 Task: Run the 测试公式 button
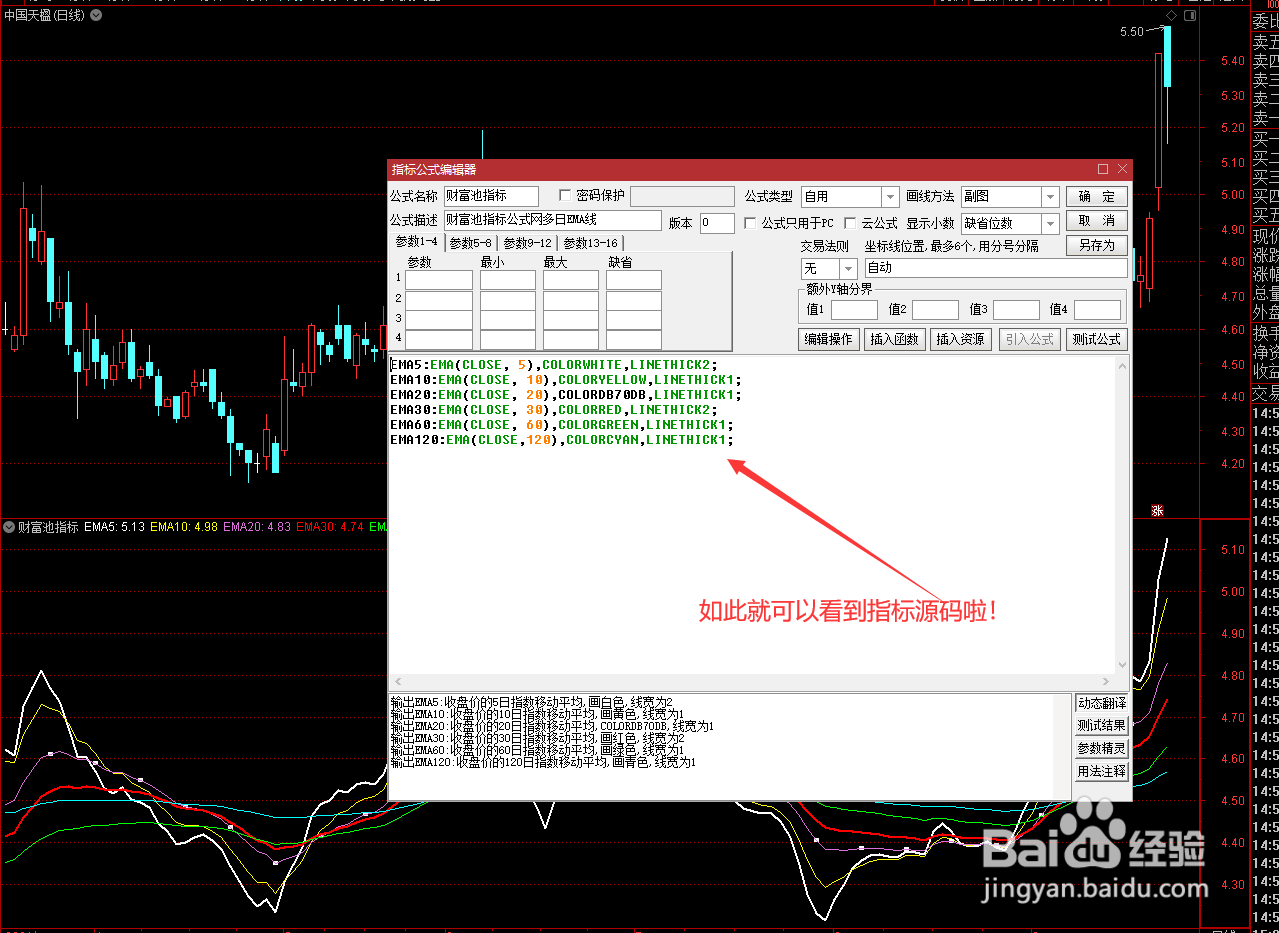coord(1097,339)
